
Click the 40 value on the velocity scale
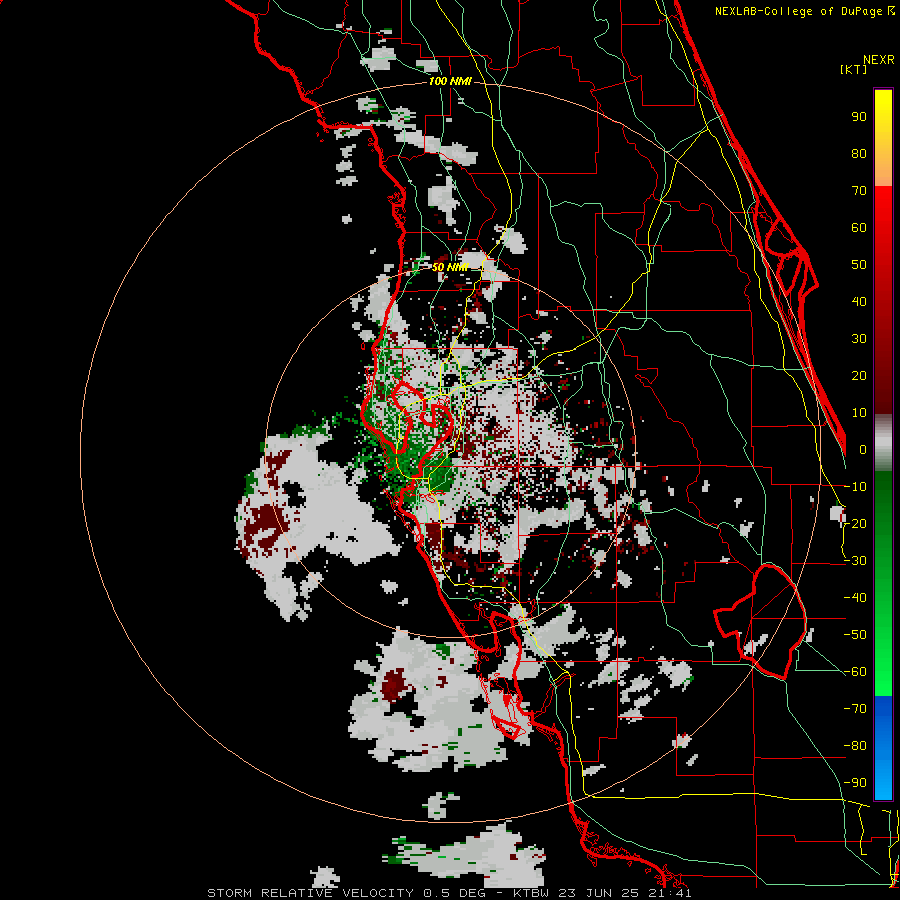[x=859, y=301]
